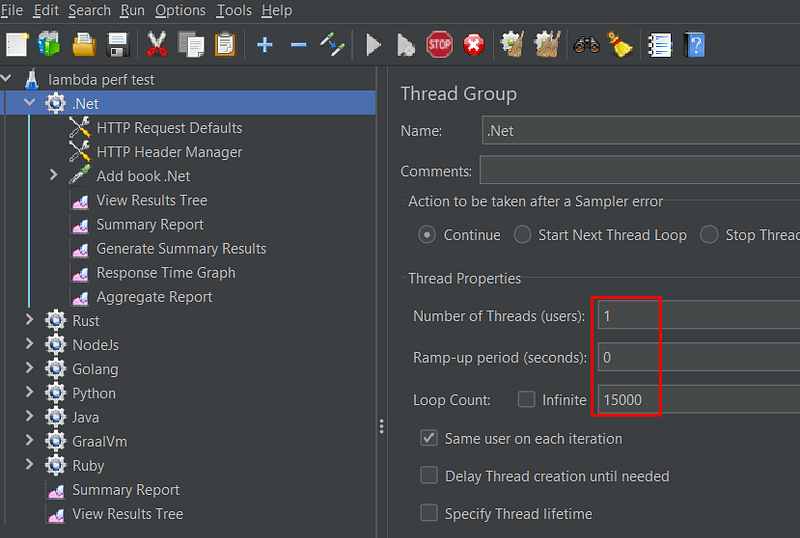
Task: Click the HTTP Request Defaults wrench icon
Action: (x=80, y=128)
